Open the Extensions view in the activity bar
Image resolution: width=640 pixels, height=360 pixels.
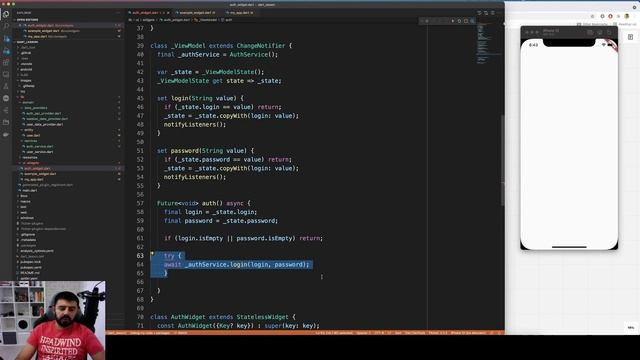click(6, 62)
